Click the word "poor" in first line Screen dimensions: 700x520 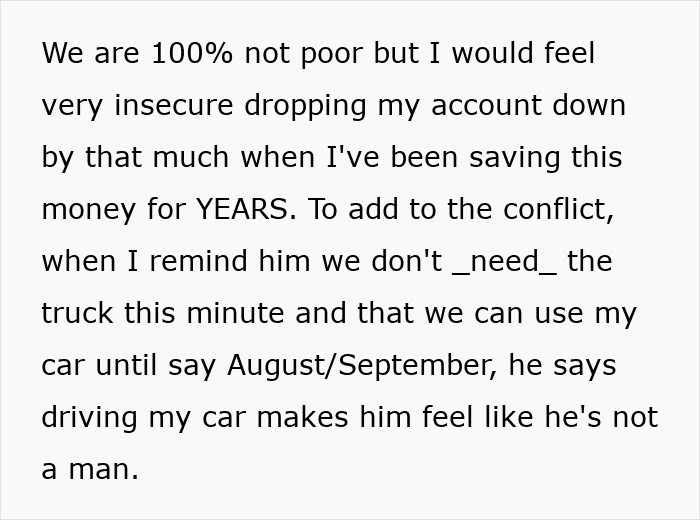331,53
